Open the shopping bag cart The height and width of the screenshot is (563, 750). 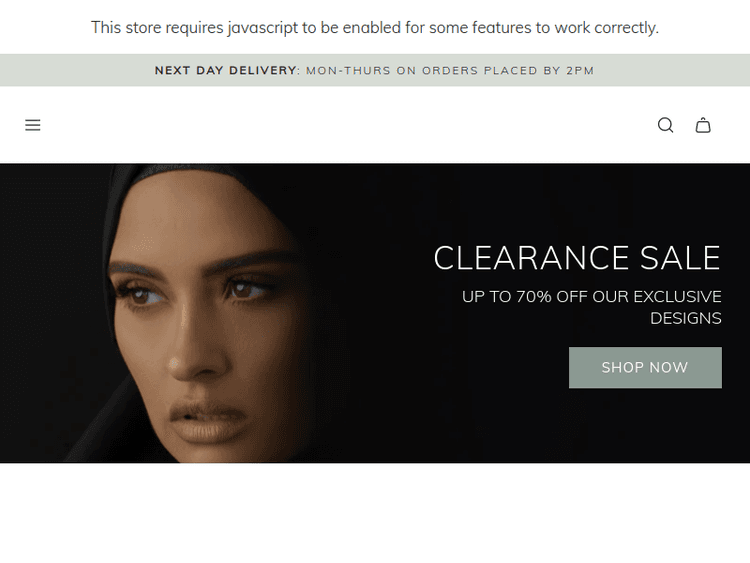click(703, 125)
